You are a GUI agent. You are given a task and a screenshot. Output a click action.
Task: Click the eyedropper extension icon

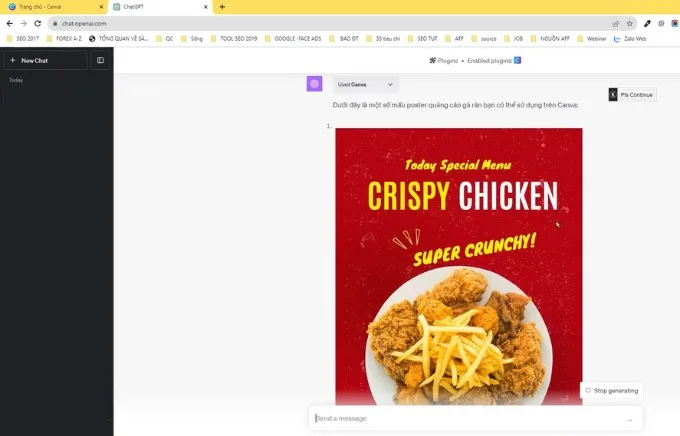coord(647,23)
